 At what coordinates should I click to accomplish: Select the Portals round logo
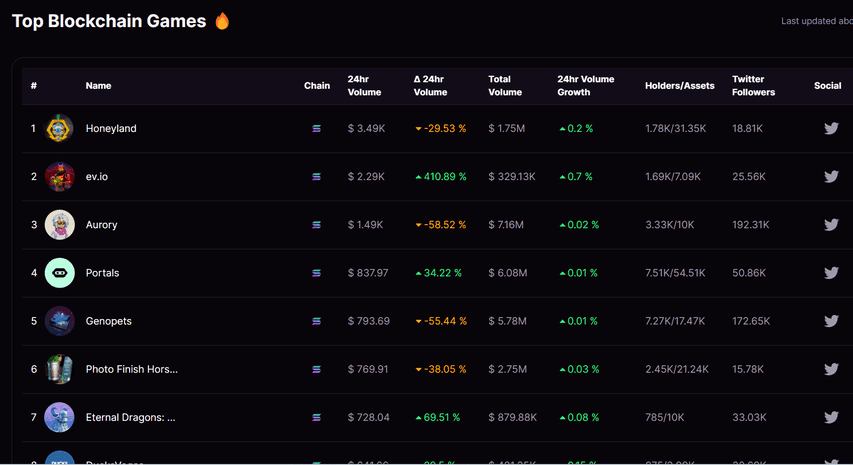coord(59,273)
